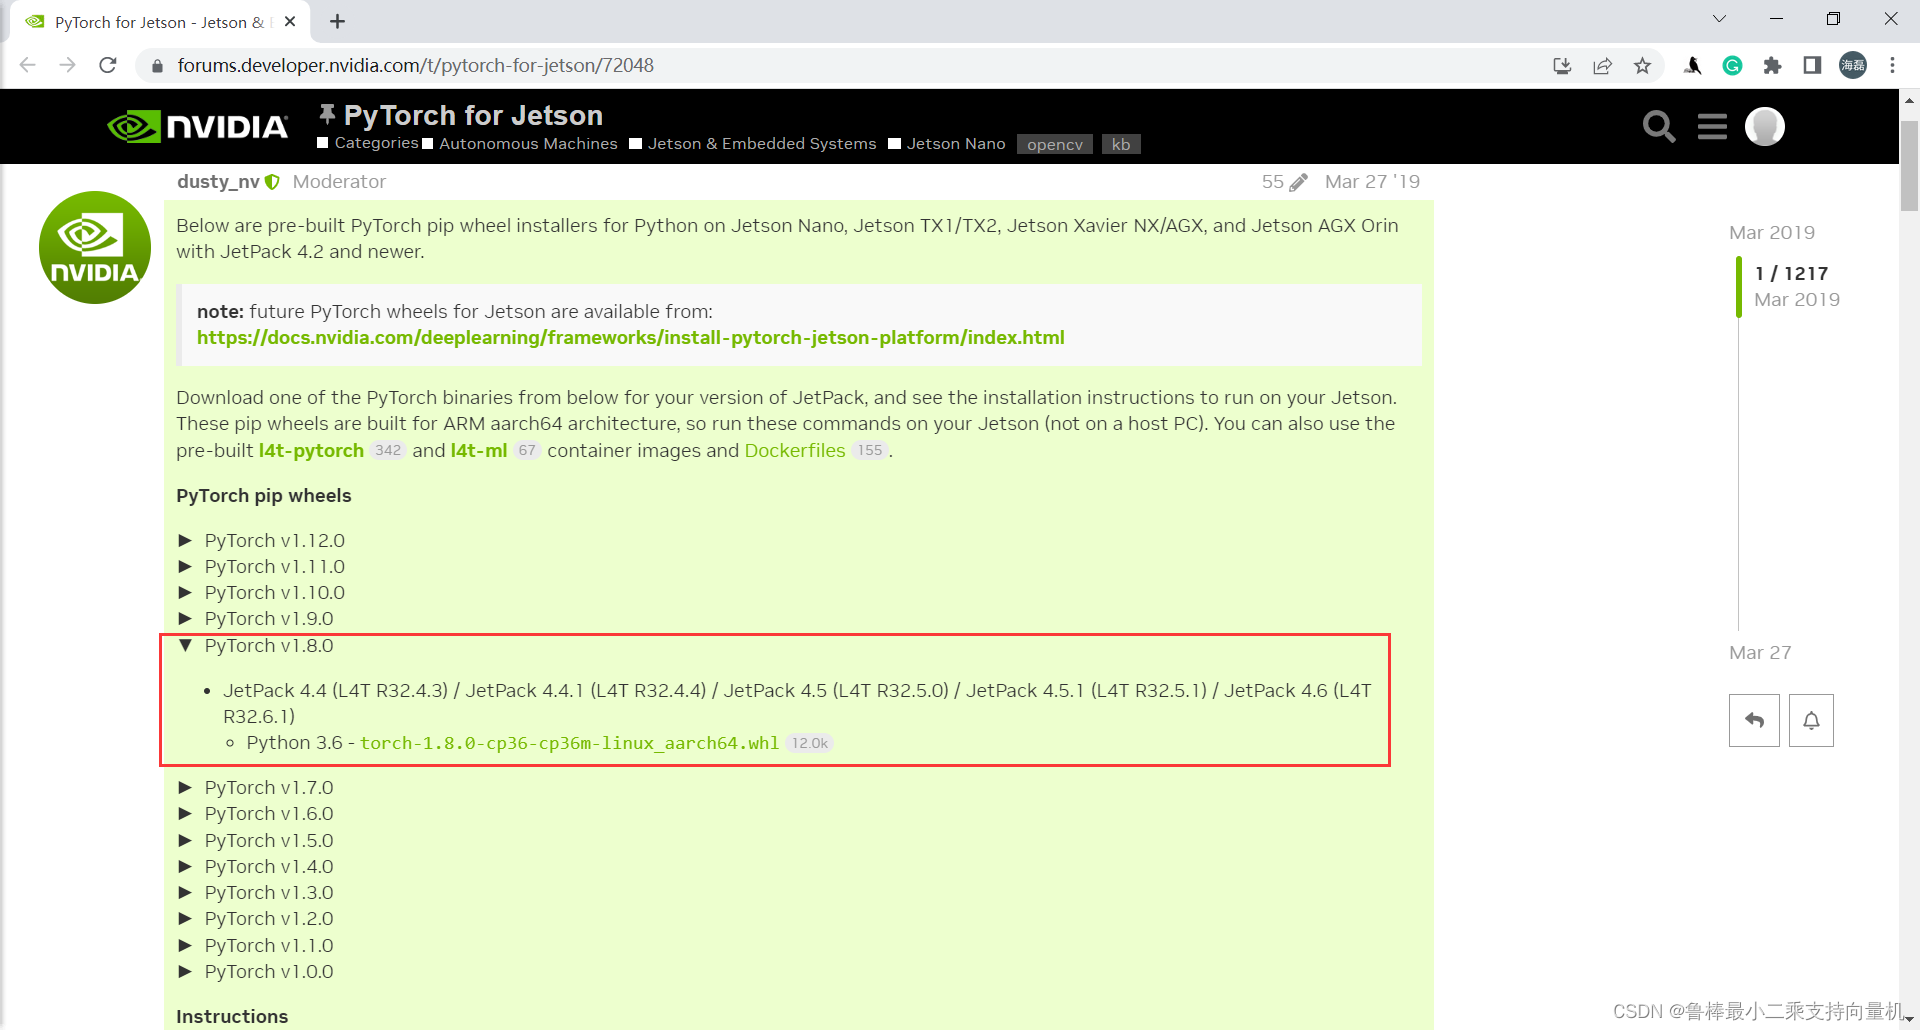Click the notification bell button

coord(1811,720)
